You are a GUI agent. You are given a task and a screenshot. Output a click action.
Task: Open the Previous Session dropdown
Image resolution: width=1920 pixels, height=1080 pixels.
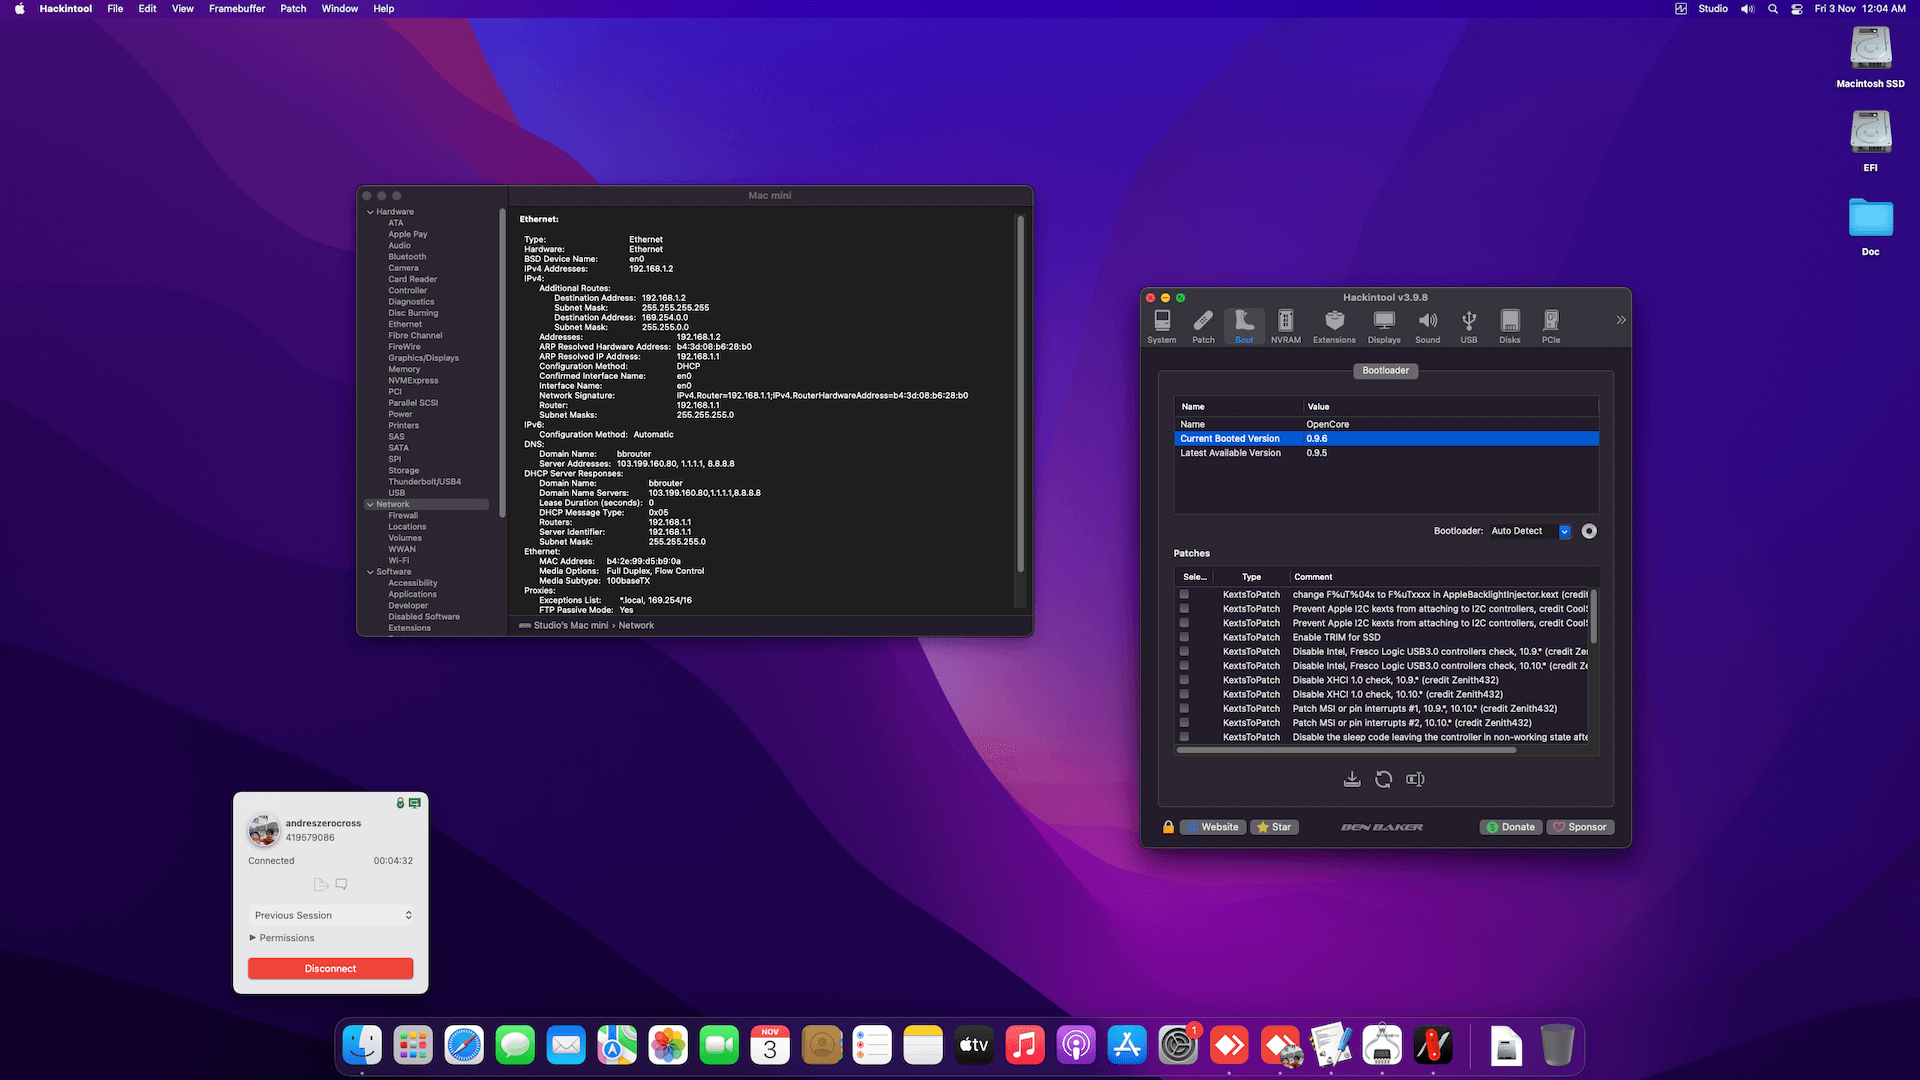point(330,915)
